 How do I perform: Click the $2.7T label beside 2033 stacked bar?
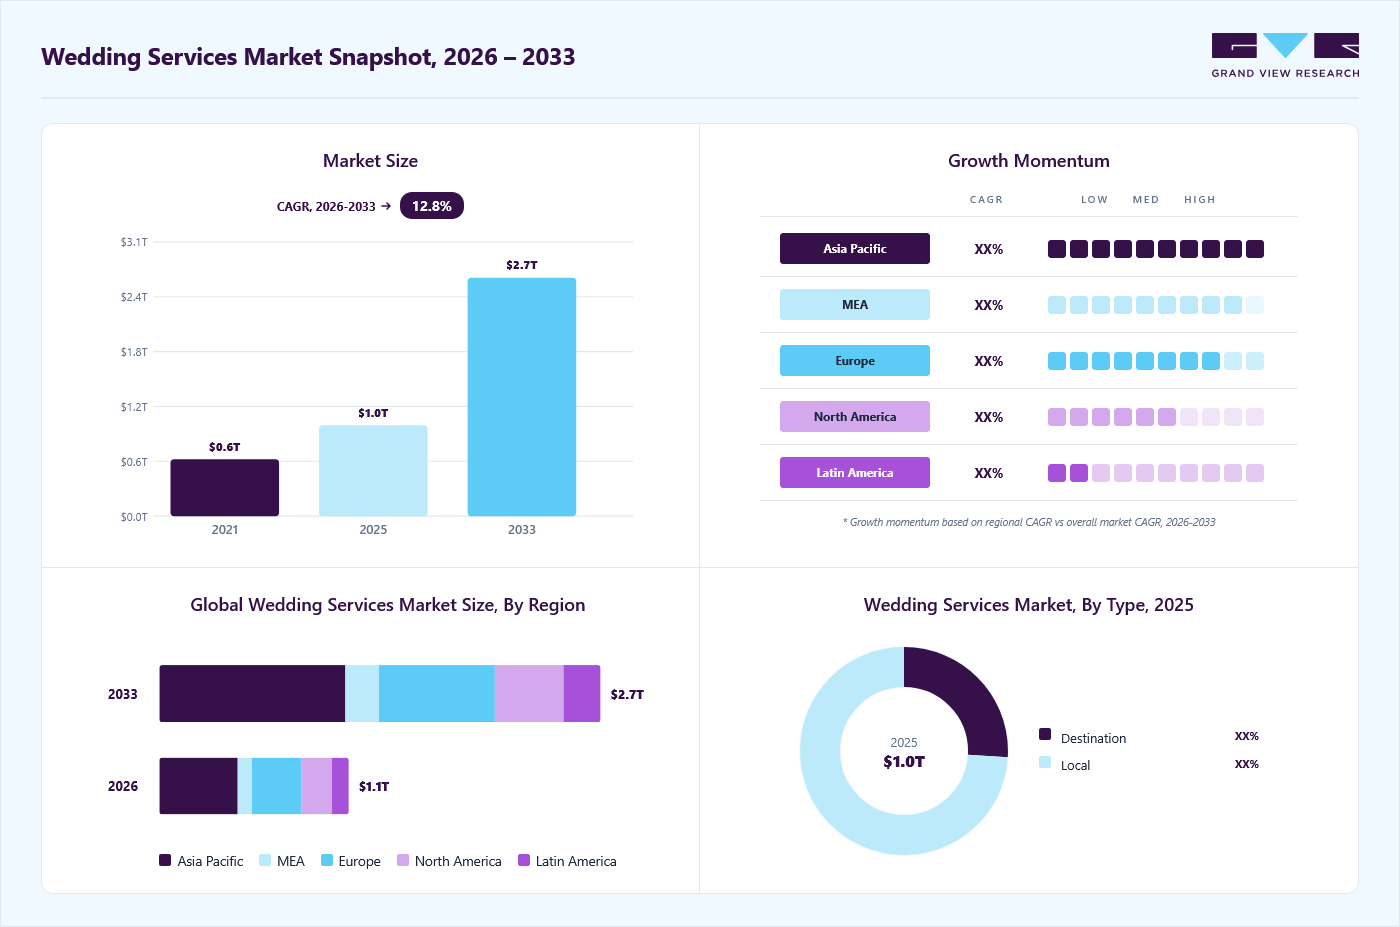[627, 694]
